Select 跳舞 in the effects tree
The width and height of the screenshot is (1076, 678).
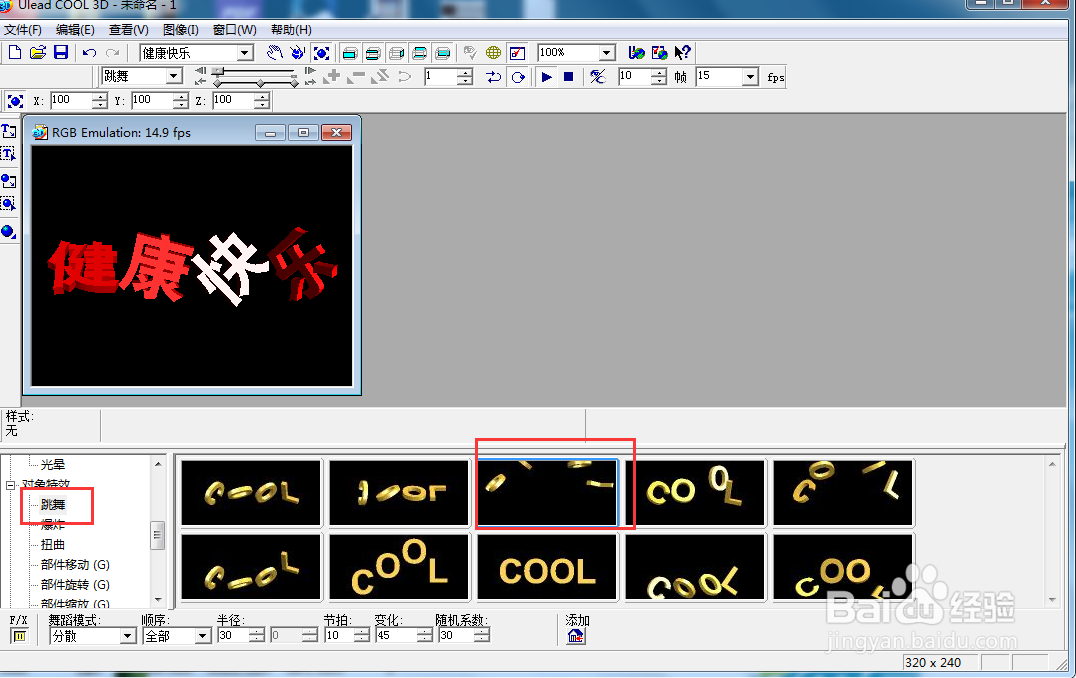tap(53, 505)
